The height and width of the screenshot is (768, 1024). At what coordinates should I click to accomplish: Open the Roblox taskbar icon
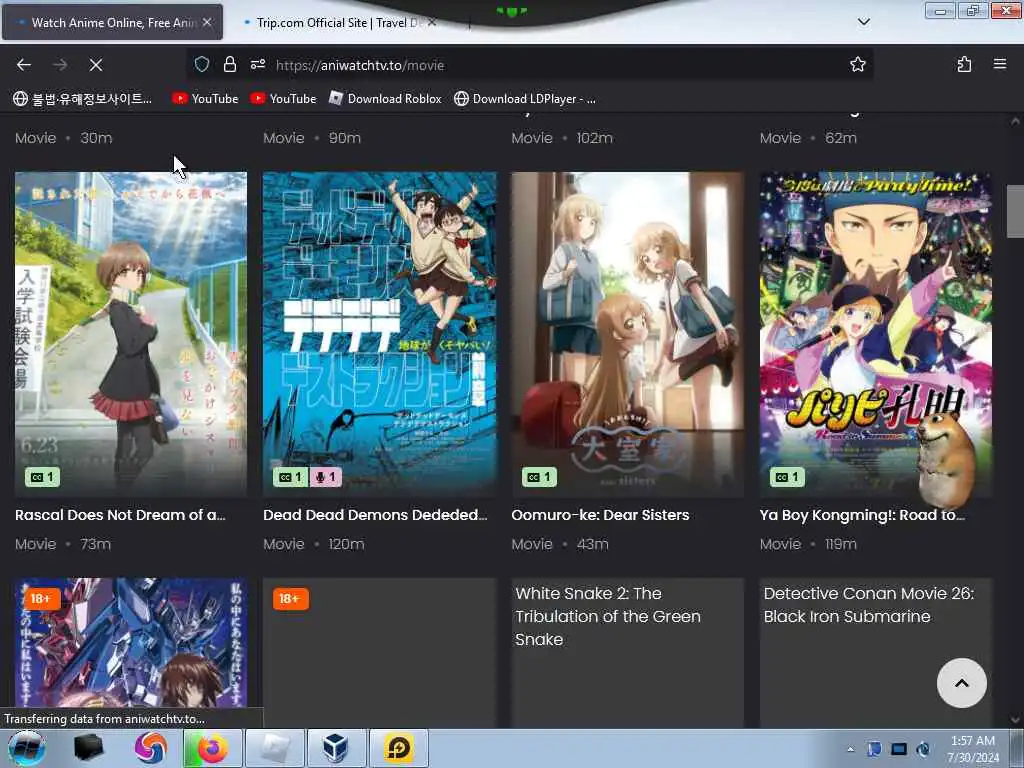(275, 748)
